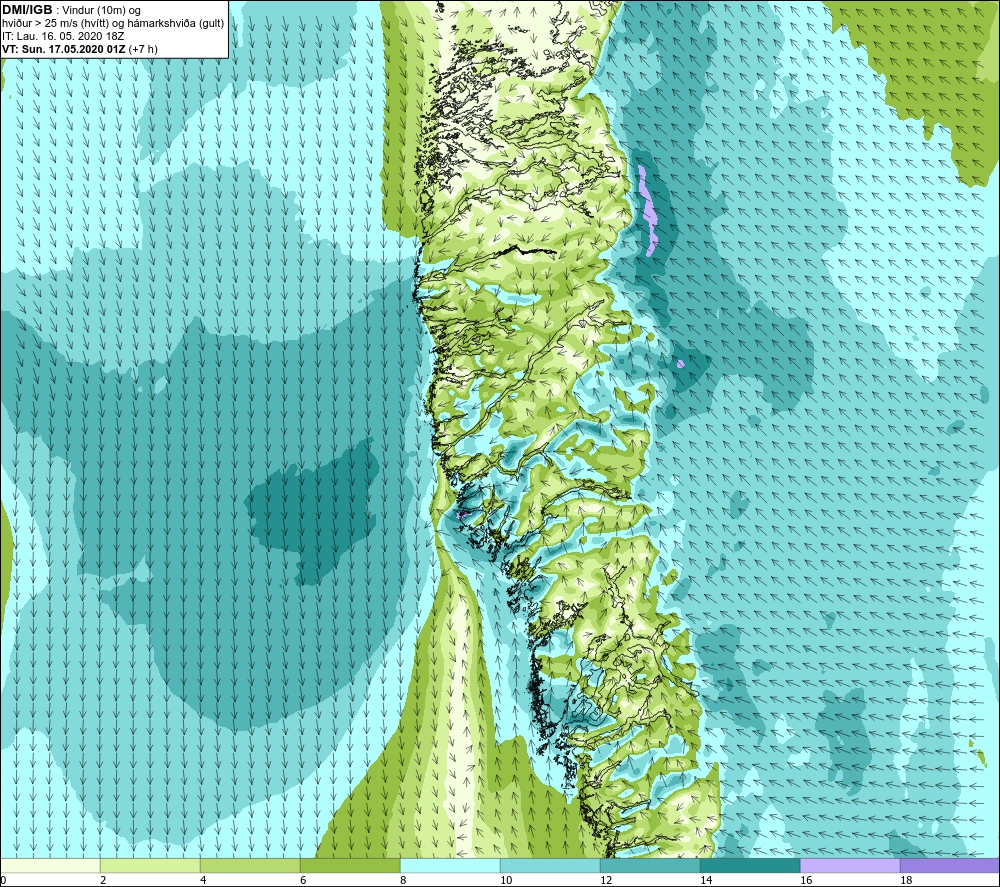Click the legend scale label '2'

tap(103, 880)
